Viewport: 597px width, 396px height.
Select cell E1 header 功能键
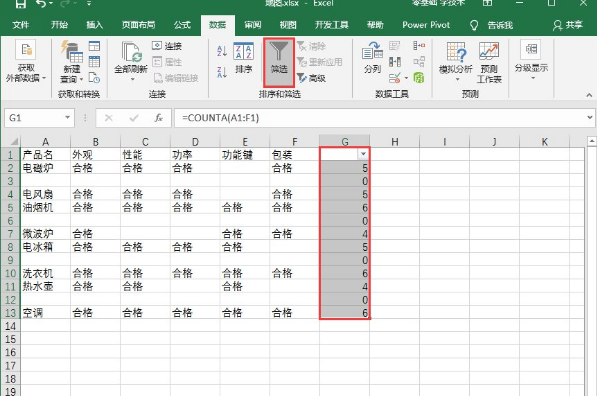point(245,155)
